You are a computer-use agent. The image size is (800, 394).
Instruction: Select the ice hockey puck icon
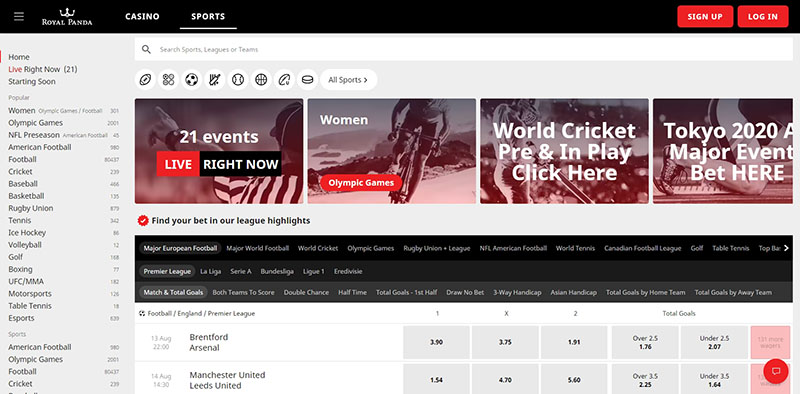(307, 80)
